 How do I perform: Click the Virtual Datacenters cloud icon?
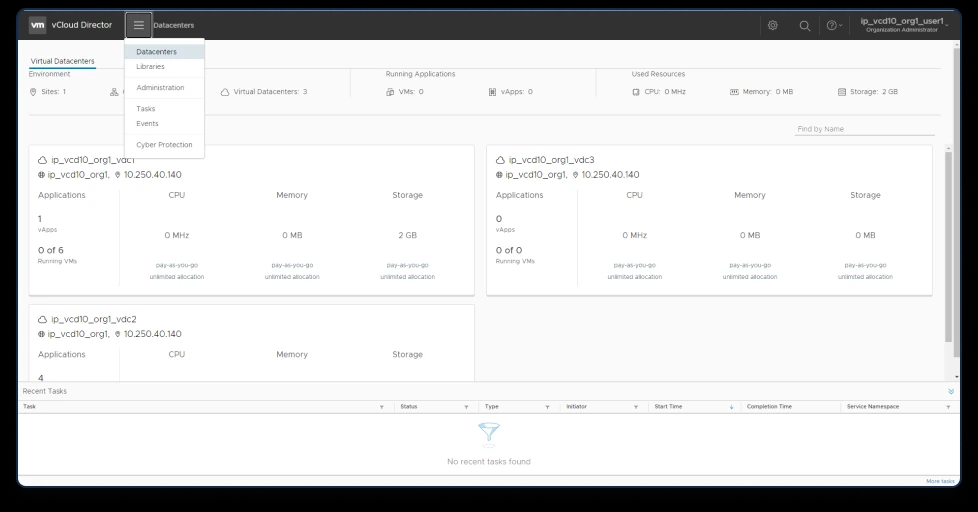[225, 92]
